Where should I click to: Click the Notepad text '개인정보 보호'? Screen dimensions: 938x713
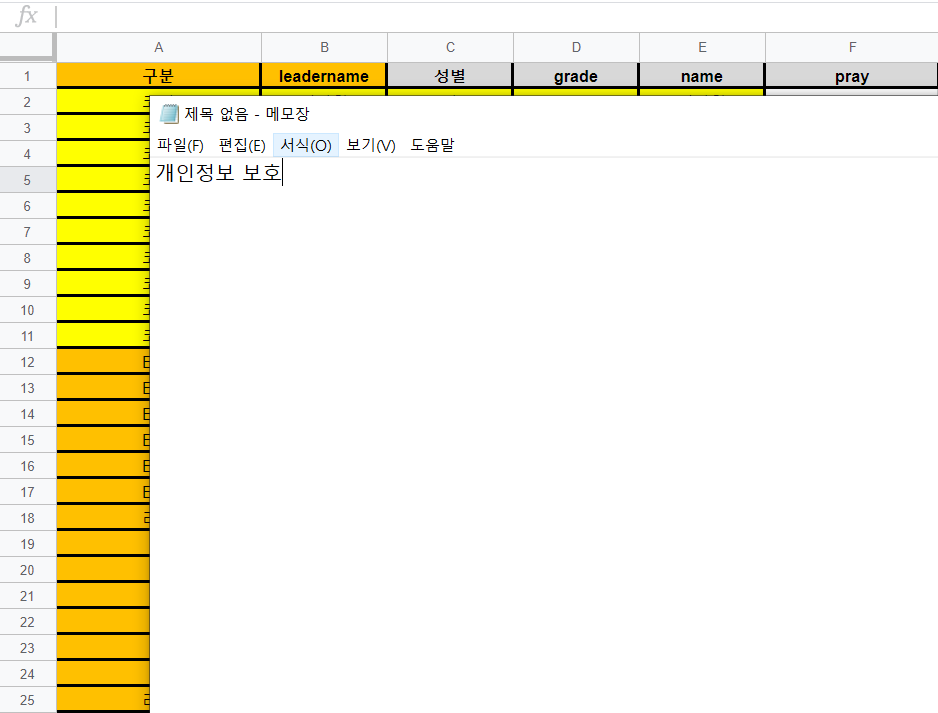tap(218, 173)
